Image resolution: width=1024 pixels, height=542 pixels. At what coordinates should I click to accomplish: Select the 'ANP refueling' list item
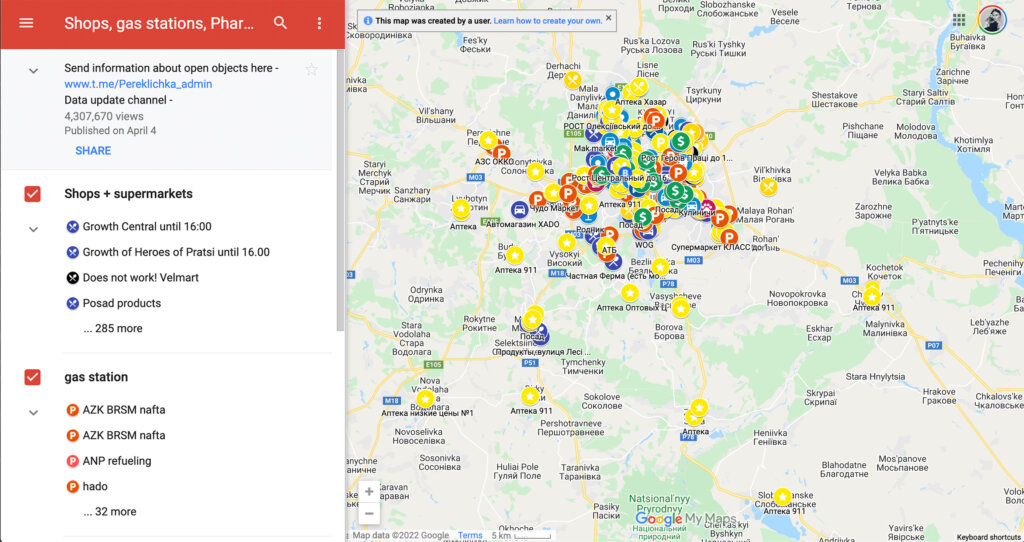116,461
